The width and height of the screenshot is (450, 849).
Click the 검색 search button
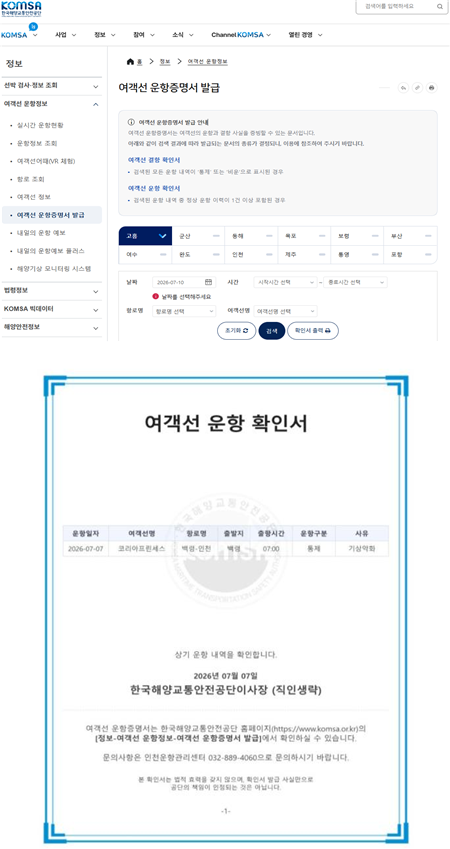(x=272, y=330)
